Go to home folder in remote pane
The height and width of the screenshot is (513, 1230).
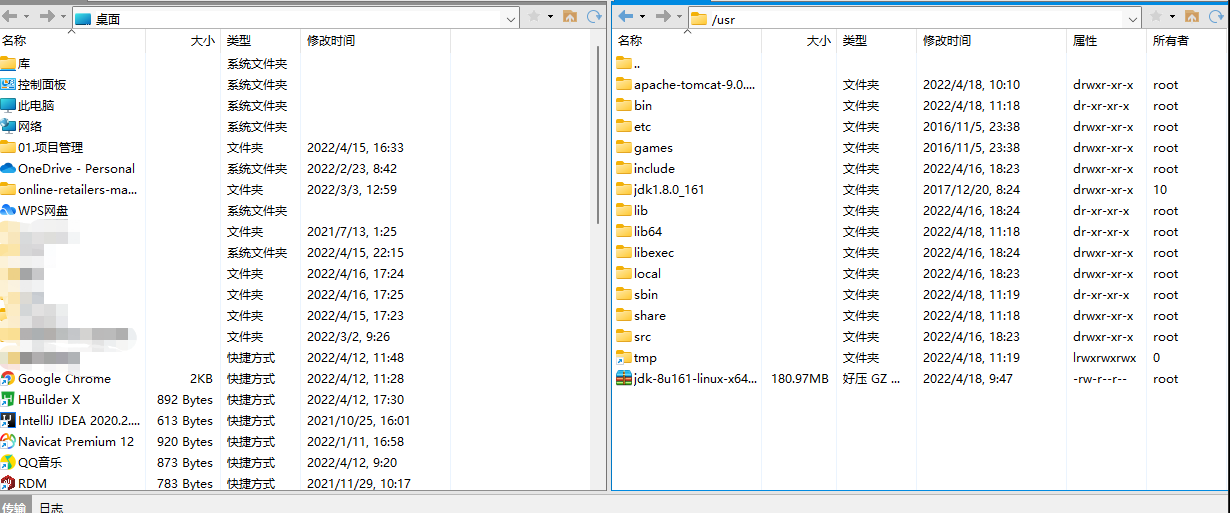click(1191, 16)
